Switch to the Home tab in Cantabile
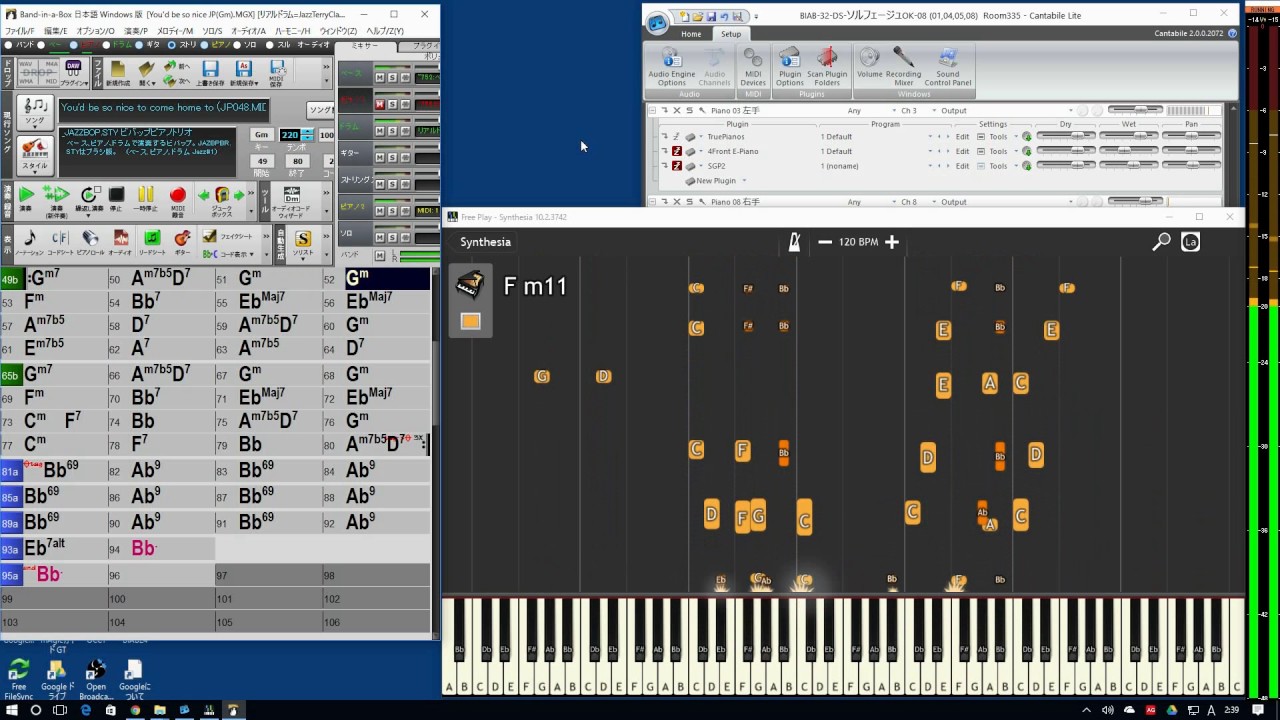 tap(691, 34)
